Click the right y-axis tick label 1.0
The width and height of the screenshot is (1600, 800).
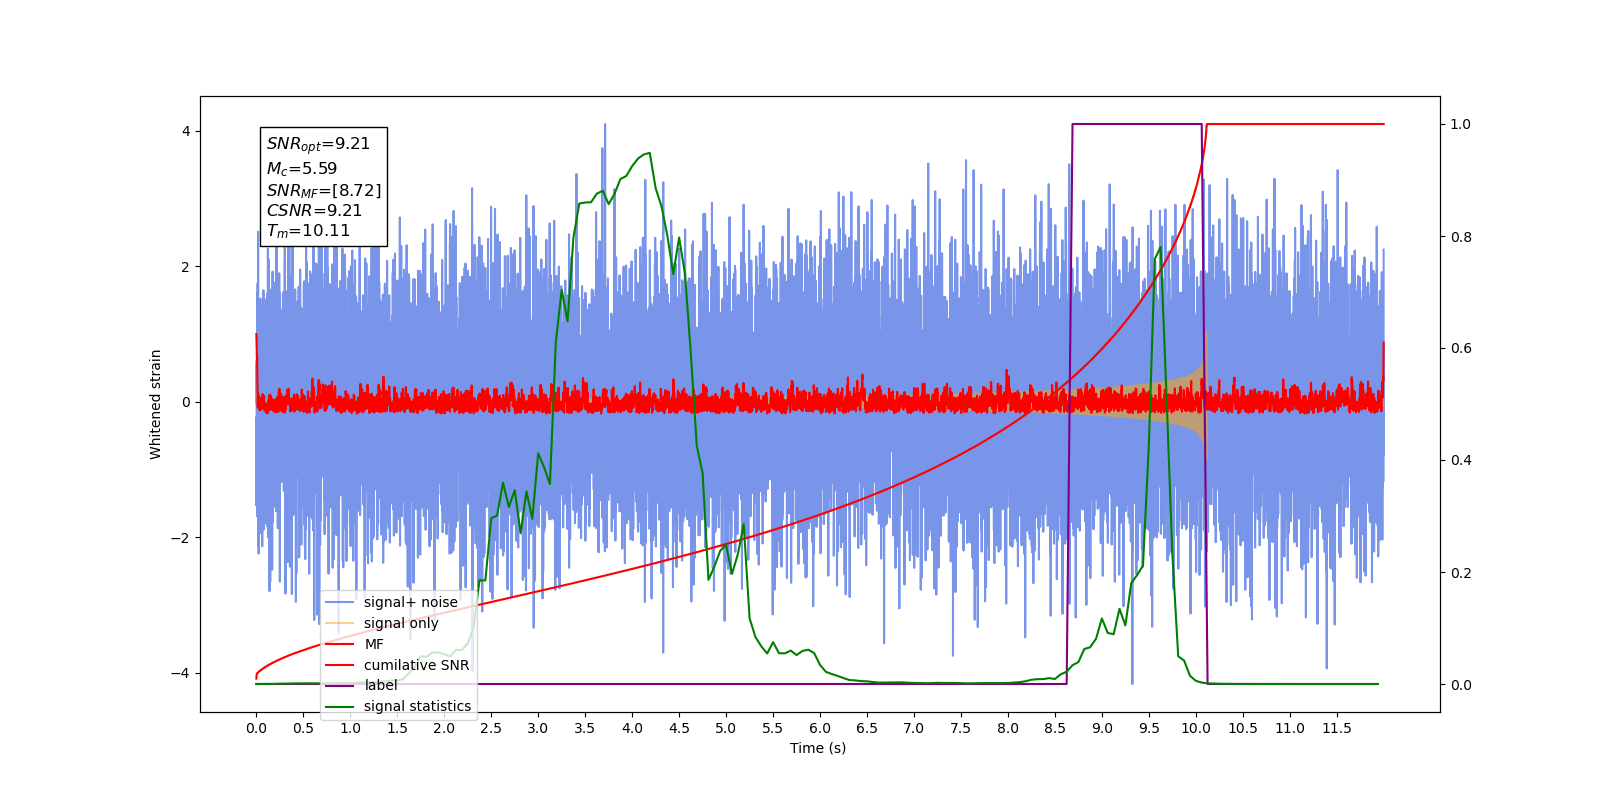coord(1460,125)
